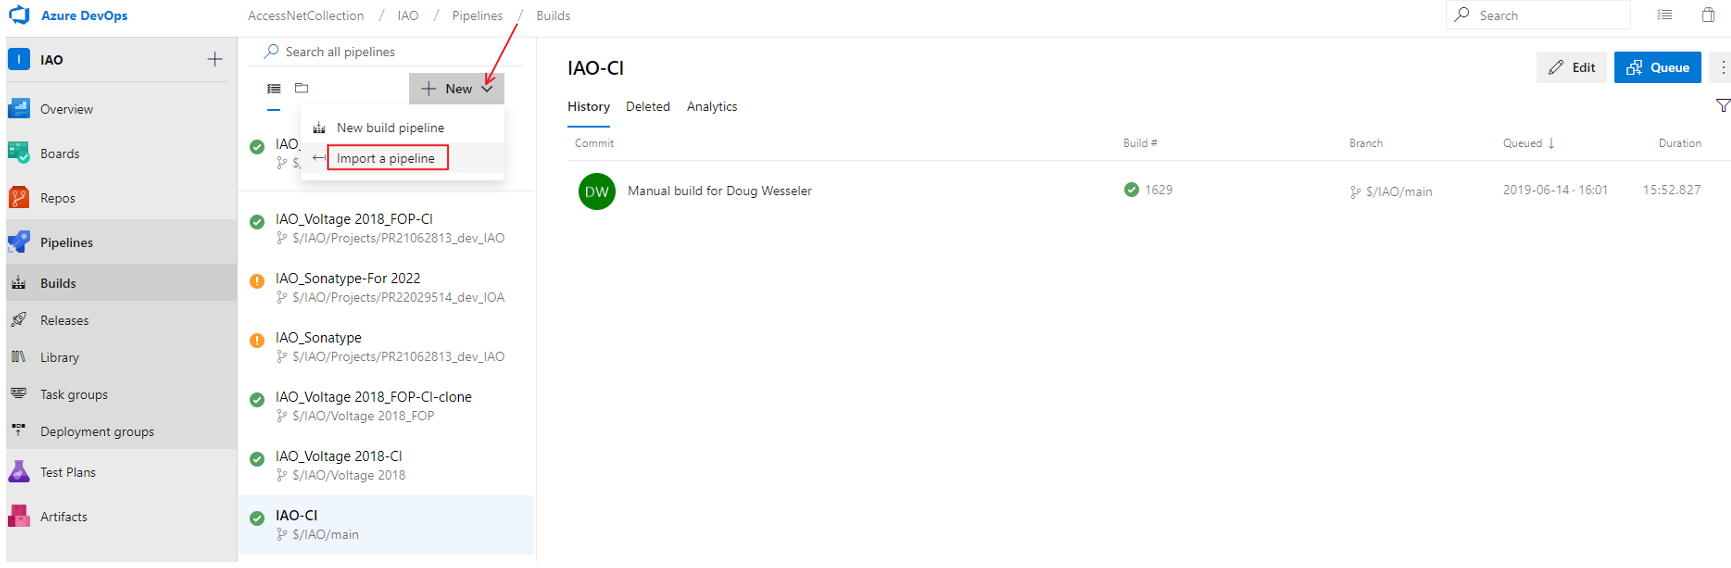
Task: Open the Pipelines section icon
Action: (19, 242)
